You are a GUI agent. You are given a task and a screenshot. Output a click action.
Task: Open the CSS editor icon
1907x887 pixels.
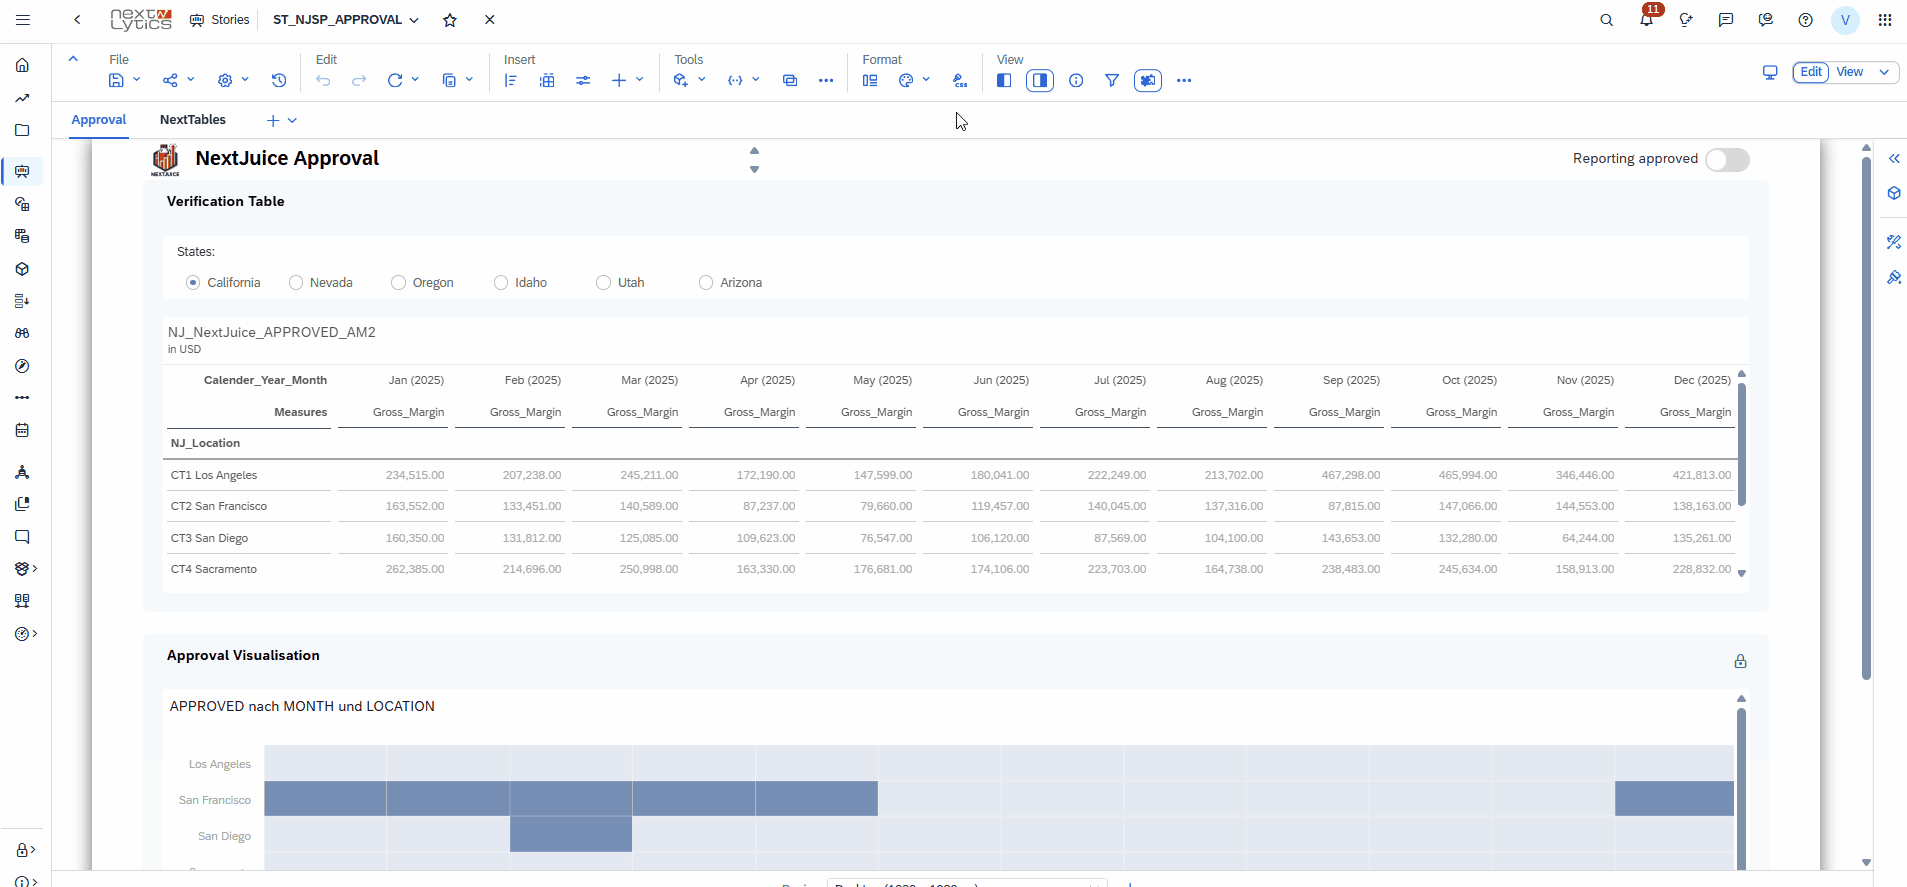pos(960,80)
